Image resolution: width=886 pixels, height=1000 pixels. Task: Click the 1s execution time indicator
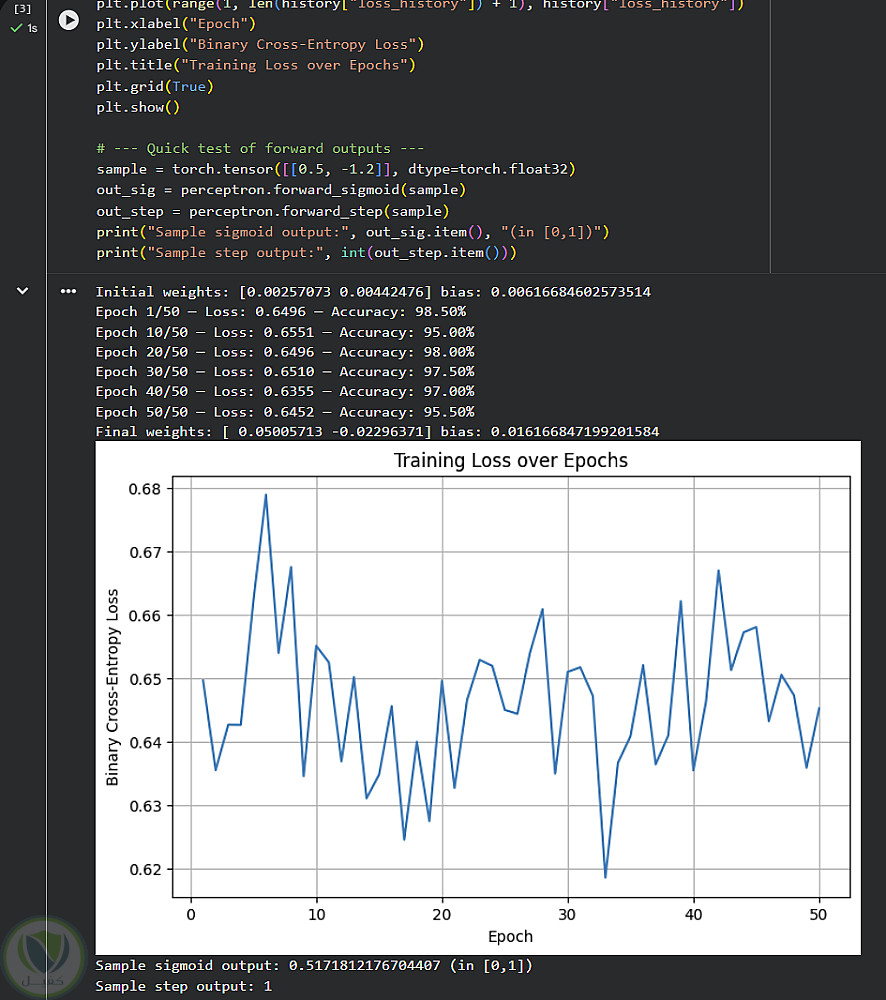32,28
